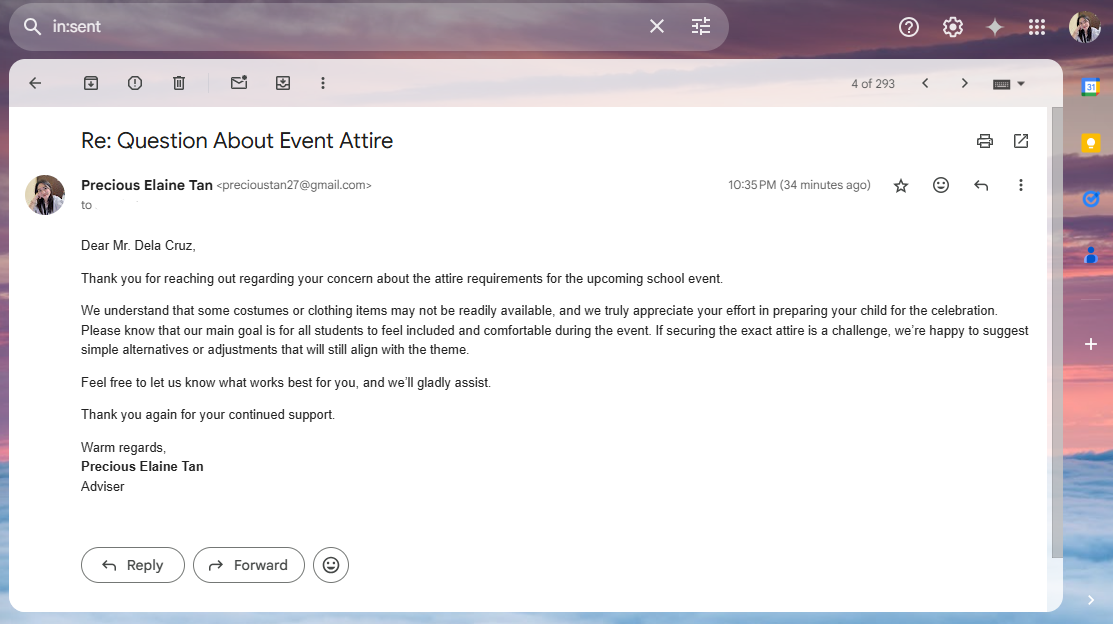Open the Google apps grid
The image size is (1113, 624).
tap(1037, 27)
